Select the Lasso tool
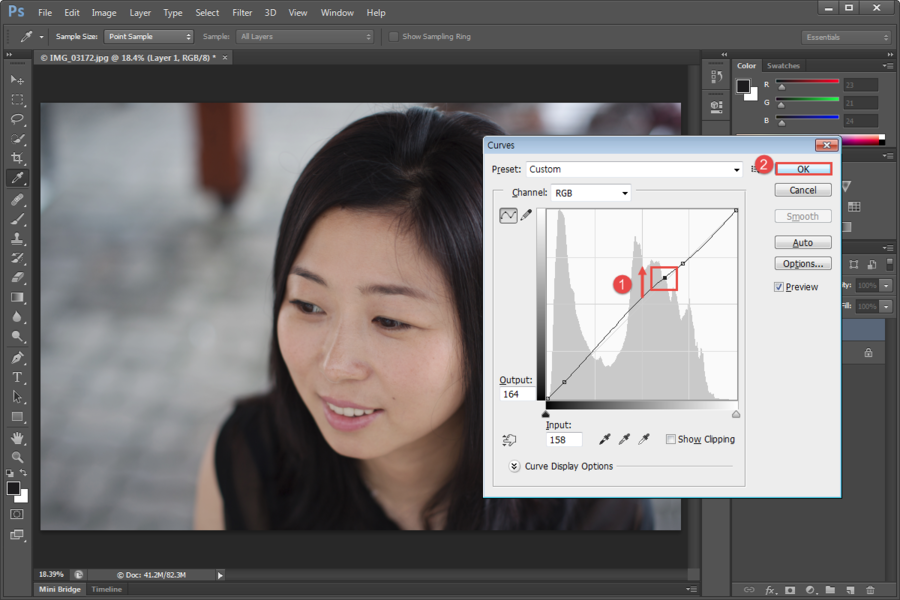The image size is (900, 600). tap(17, 119)
